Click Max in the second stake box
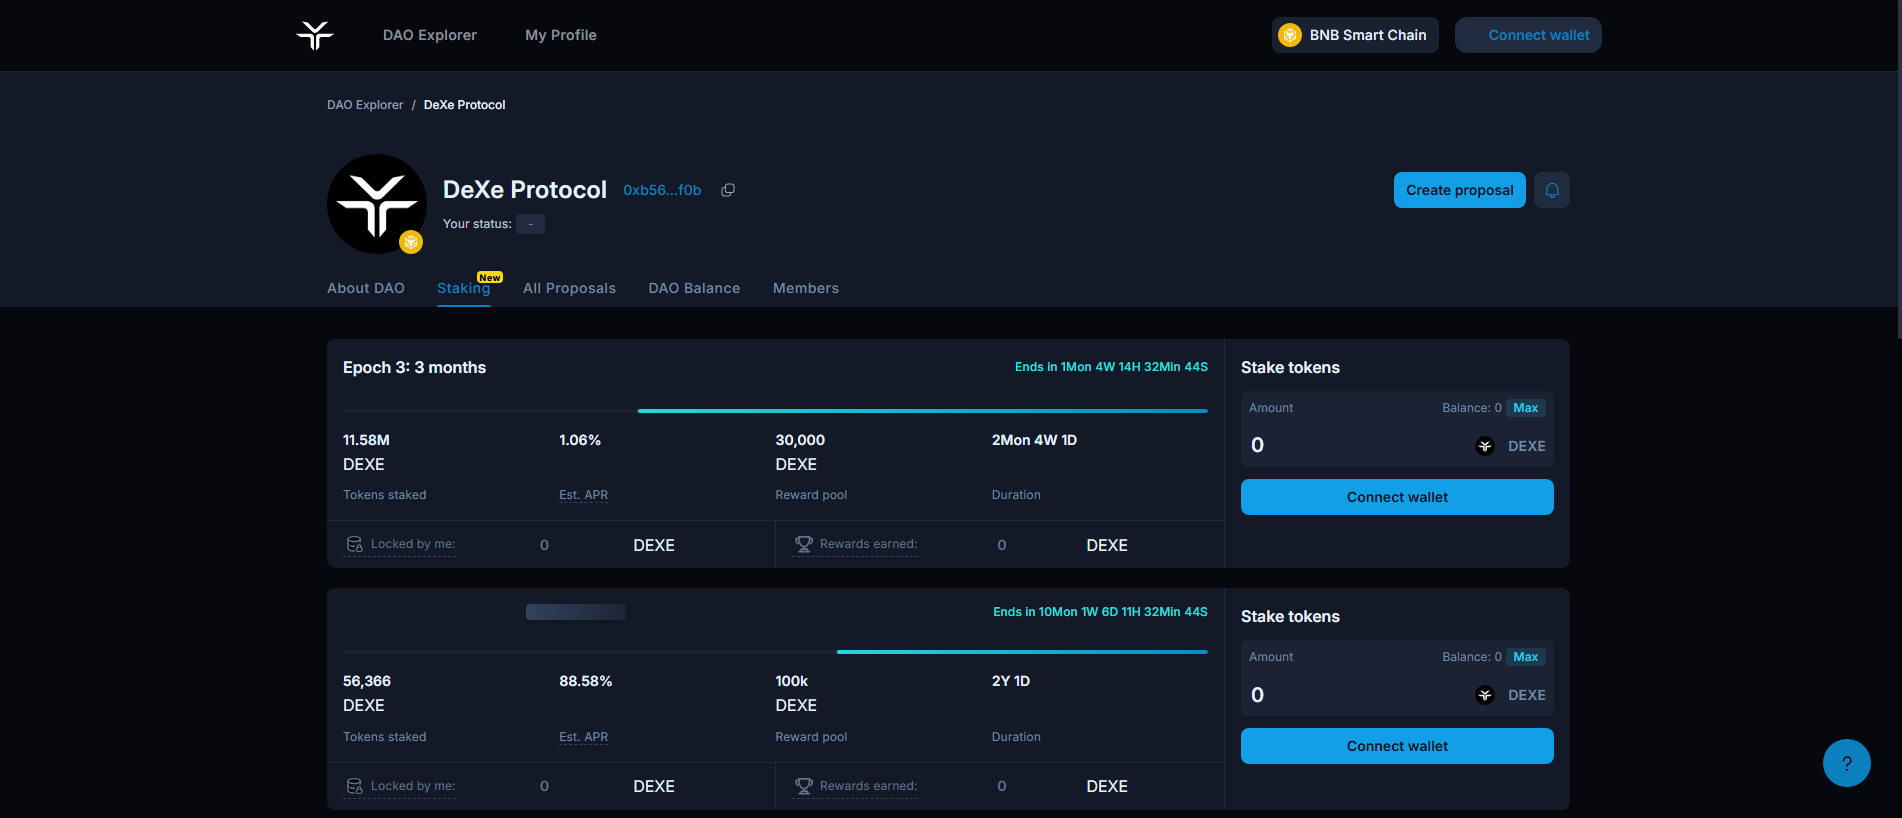1902x818 pixels. pos(1526,657)
